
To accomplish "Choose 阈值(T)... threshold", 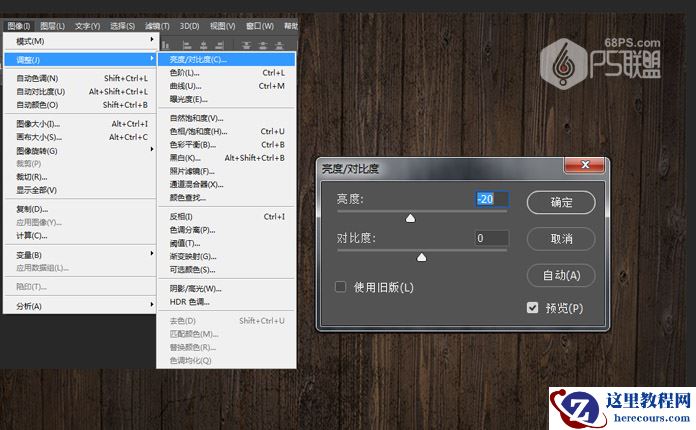I will pyautogui.click(x=226, y=243).
